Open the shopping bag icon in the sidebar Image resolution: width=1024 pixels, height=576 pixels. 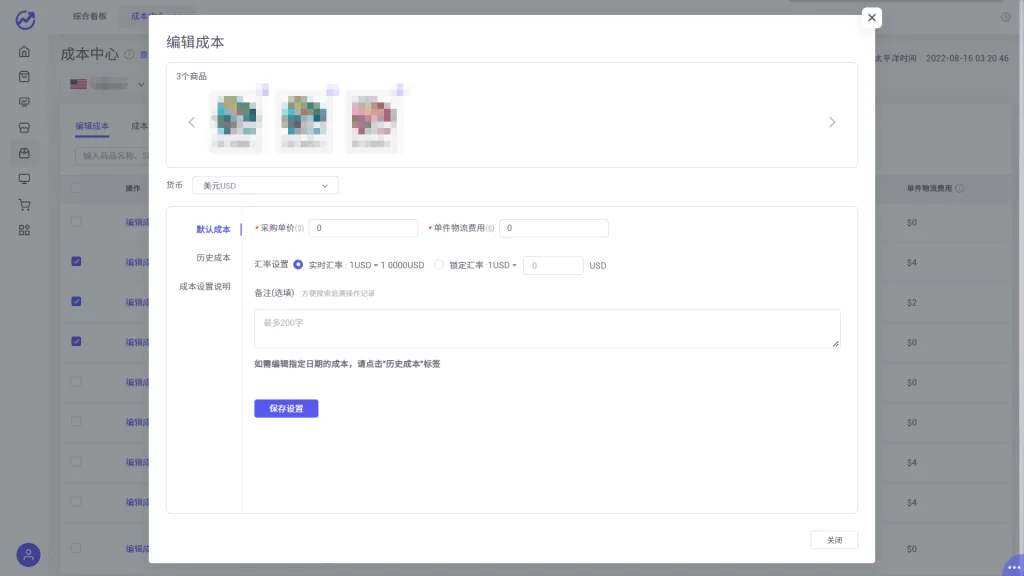pos(24,76)
